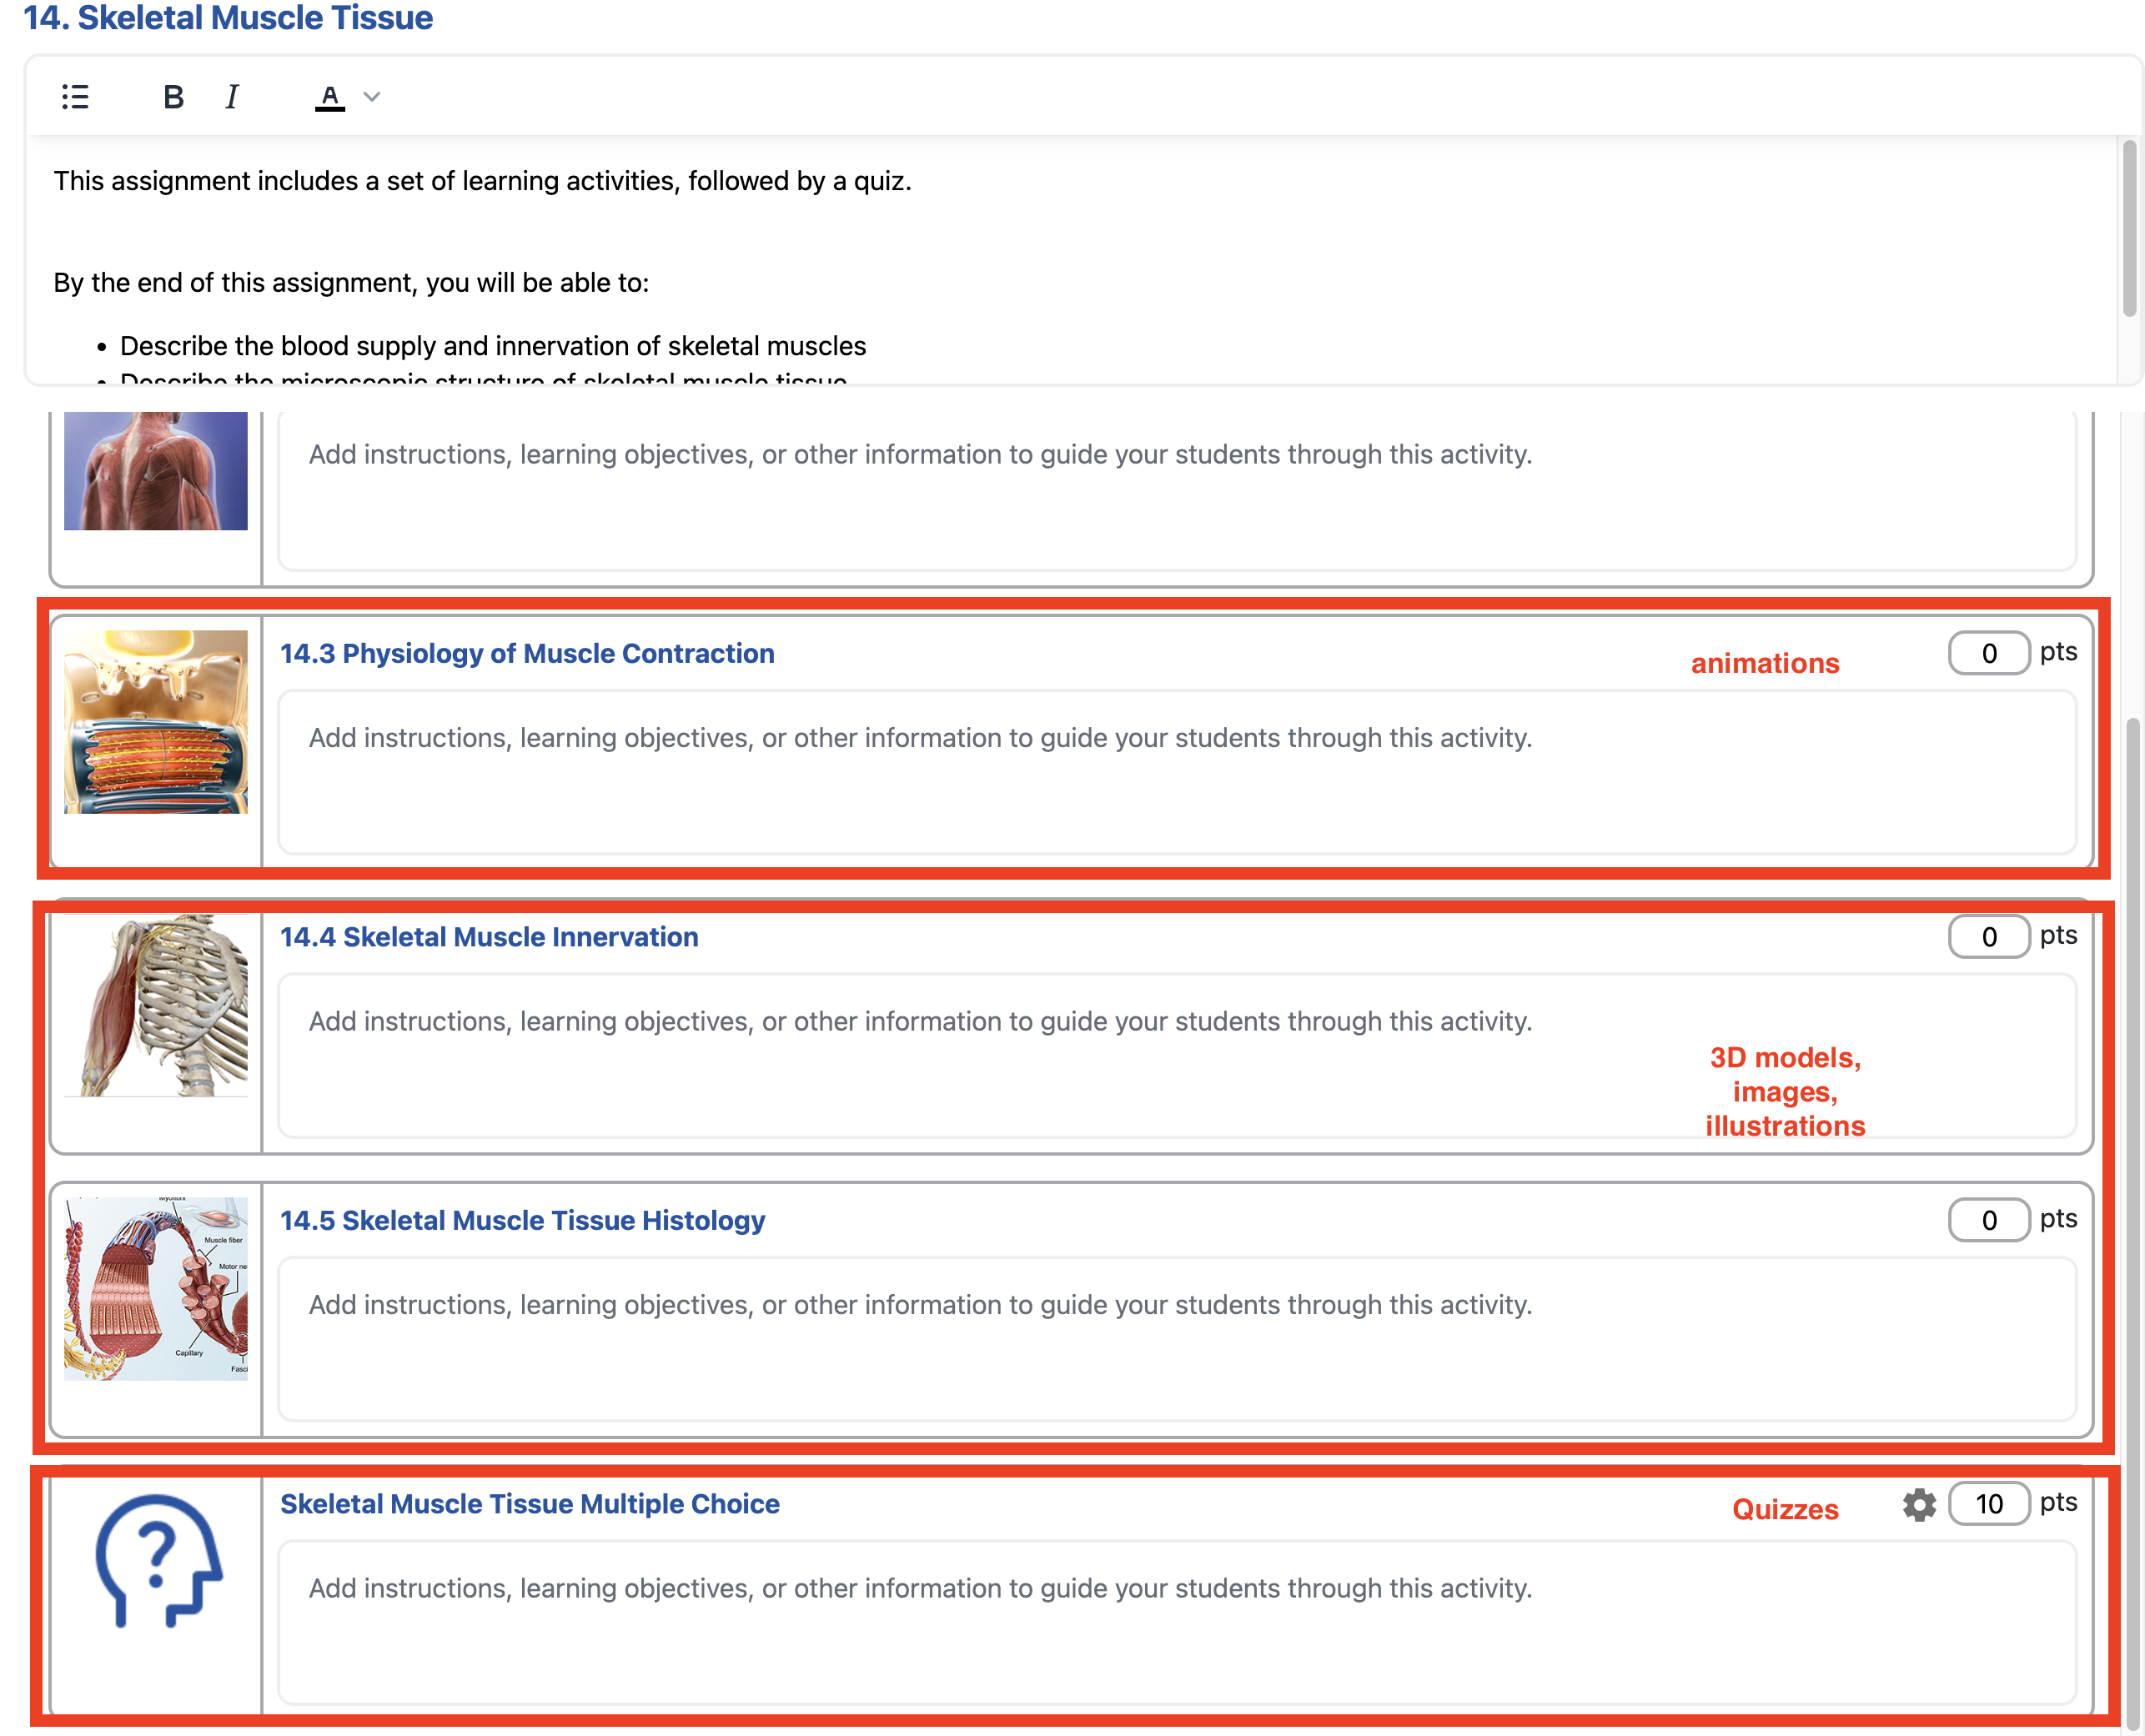Open 14.4 Skeletal Muscle Innervation link

[489, 937]
